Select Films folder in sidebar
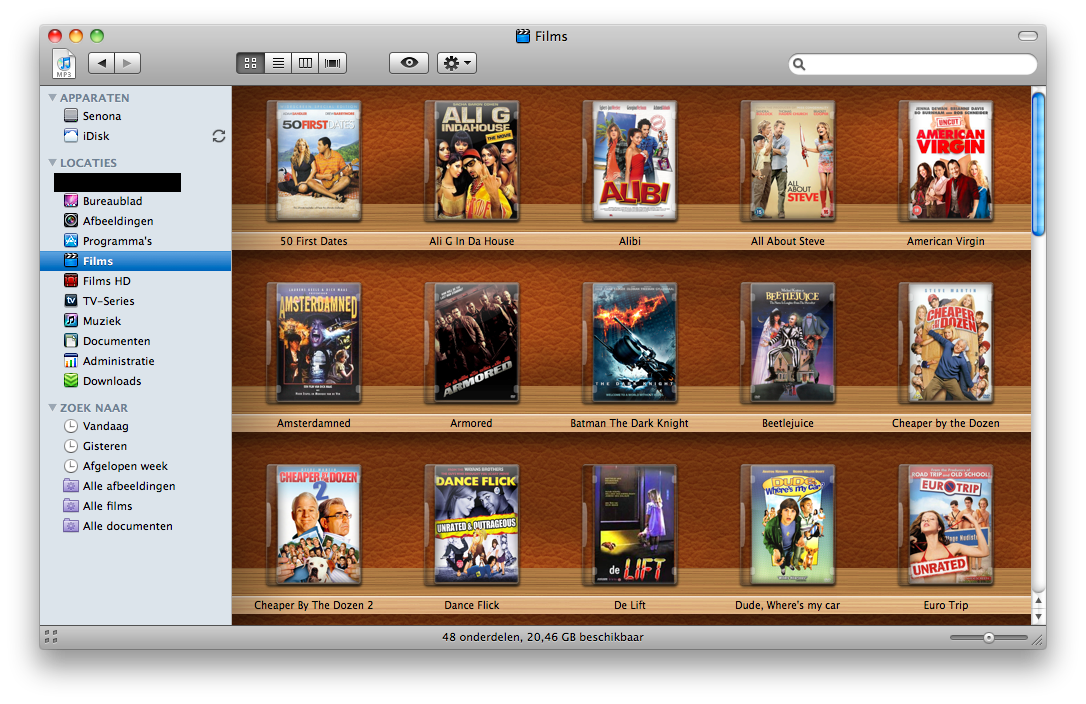This screenshot has height=704, width=1086. pyautogui.click(x=136, y=261)
